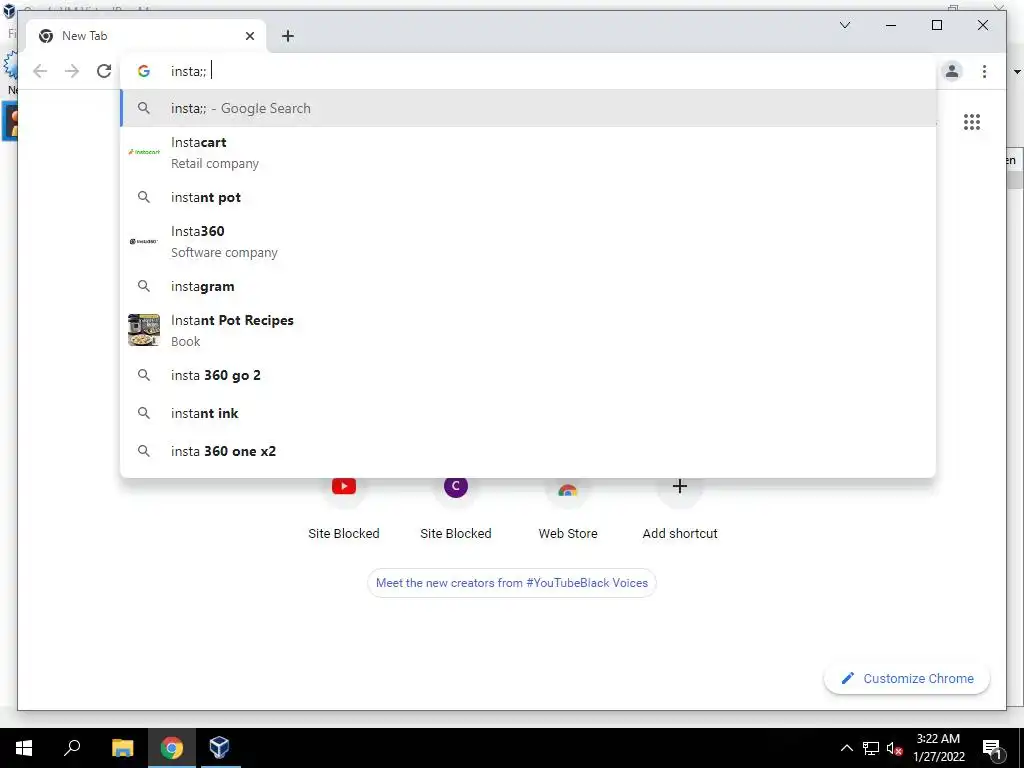Click the back navigation arrow
The height and width of the screenshot is (768, 1024).
click(40, 71)
